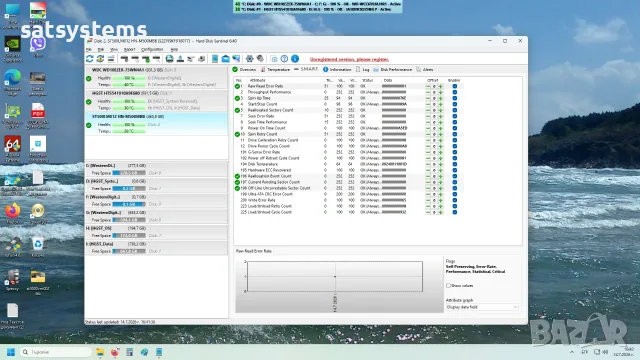Click the D: HGST free space bar
Image resolution: width=640 pixels, height=360 pixels.
point(129,189)
